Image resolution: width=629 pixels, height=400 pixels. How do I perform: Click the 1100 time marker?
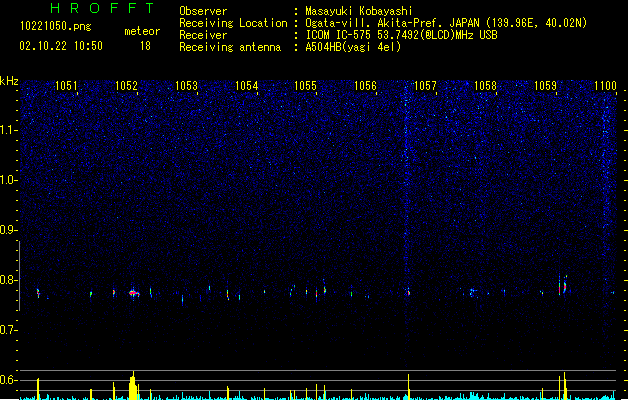[x=605, y=85]
